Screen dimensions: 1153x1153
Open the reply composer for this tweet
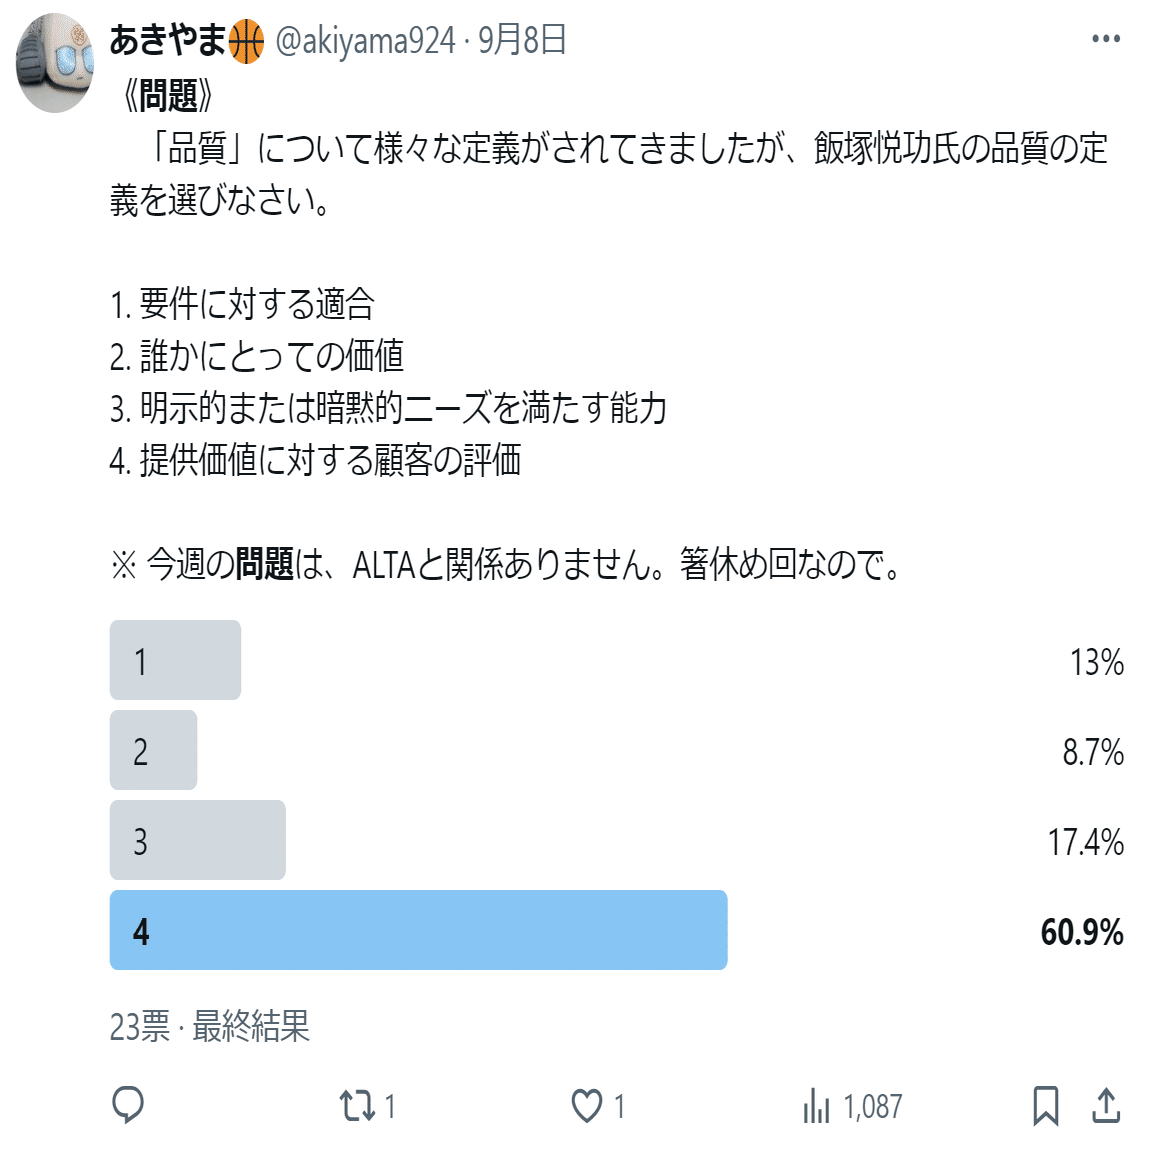pos(128,1107)
